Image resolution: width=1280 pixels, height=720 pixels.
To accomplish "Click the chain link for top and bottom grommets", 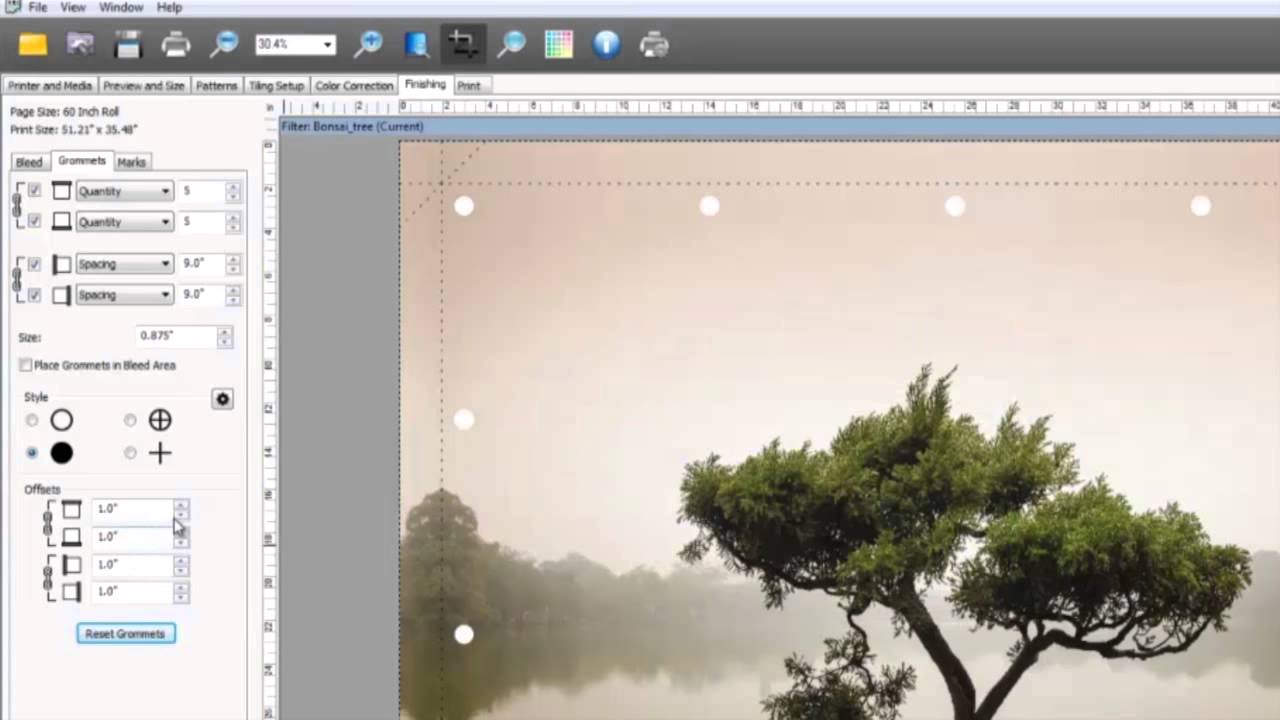I will pyautogui.click(x=16, y=206).
